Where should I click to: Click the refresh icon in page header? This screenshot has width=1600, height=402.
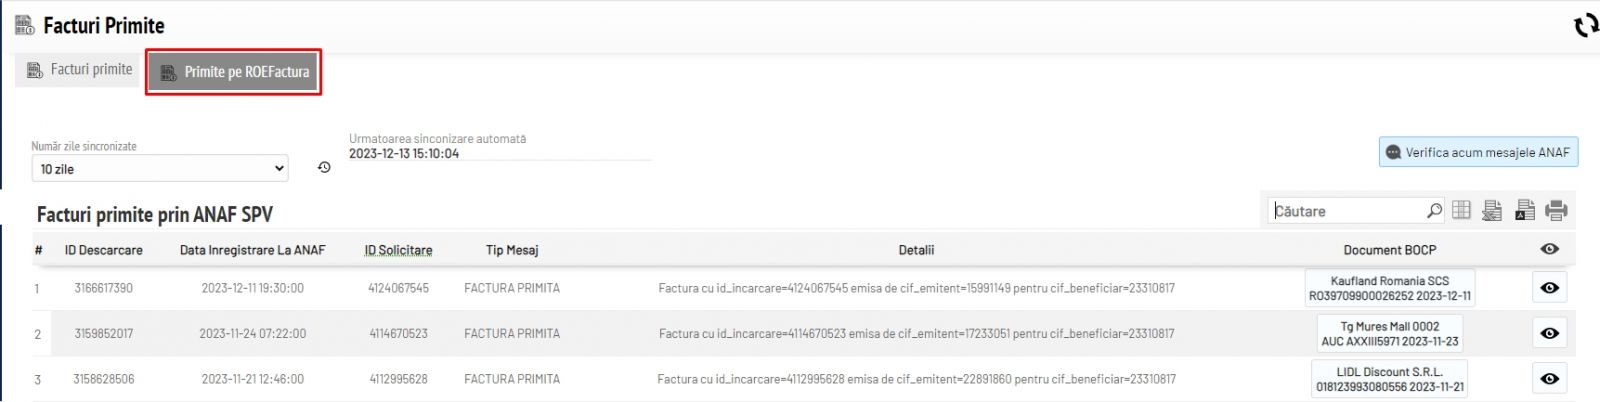1585,25
